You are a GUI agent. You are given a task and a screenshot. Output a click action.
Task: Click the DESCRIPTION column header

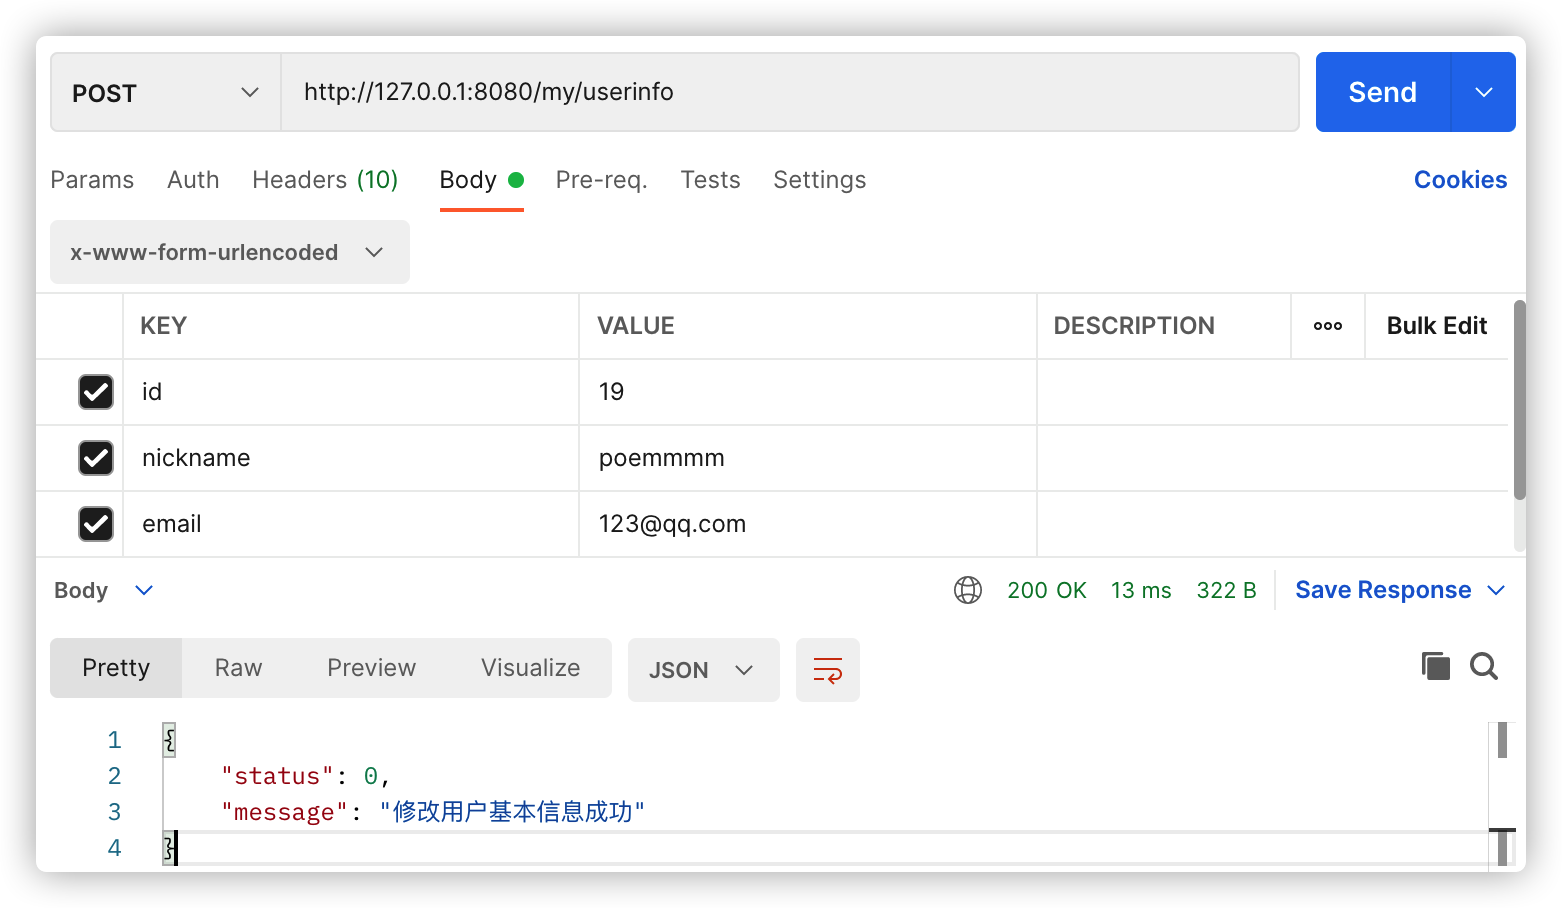(x=1134, y=326)
